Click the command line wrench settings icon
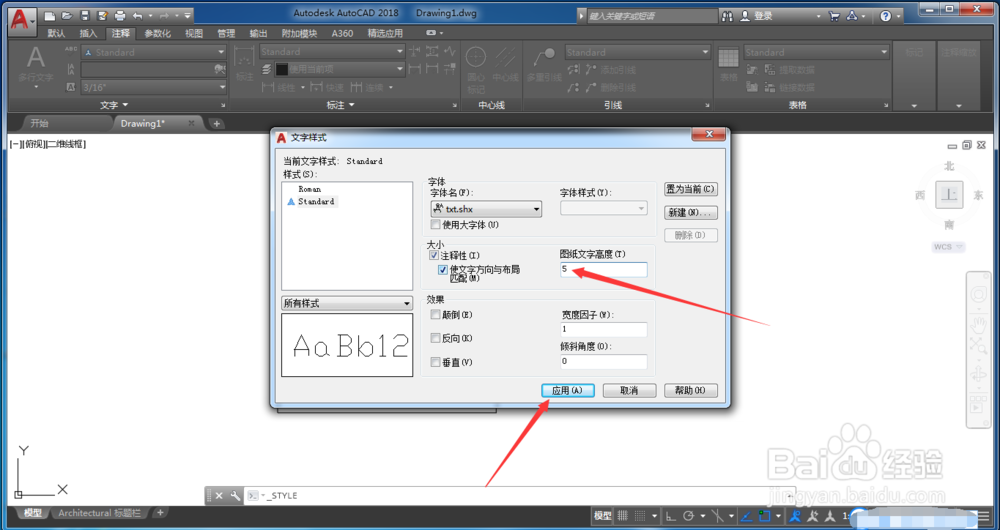Image resolution: width=1000 pixels, height=530 pixels. tap(235, 496)
